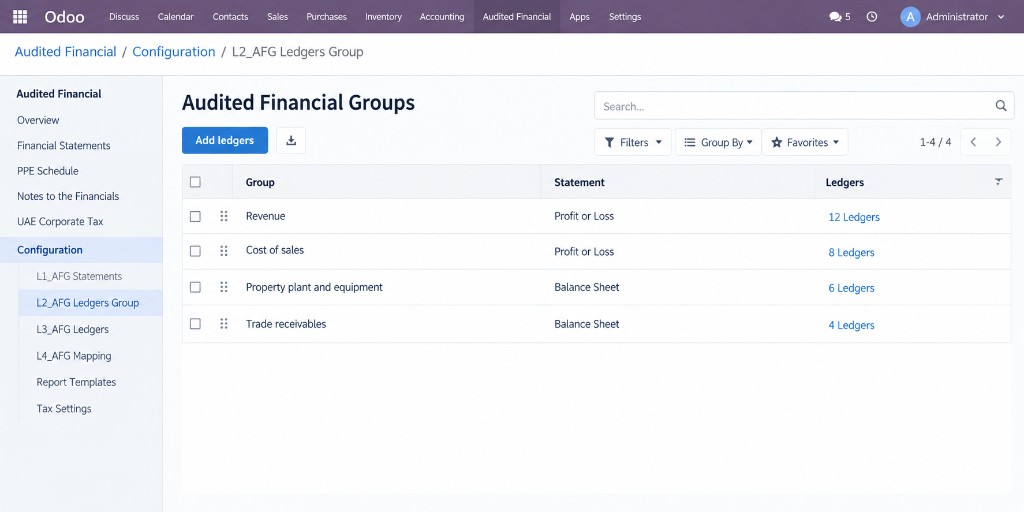Open the 4 Ledgers link

click(x=851, y=325)
